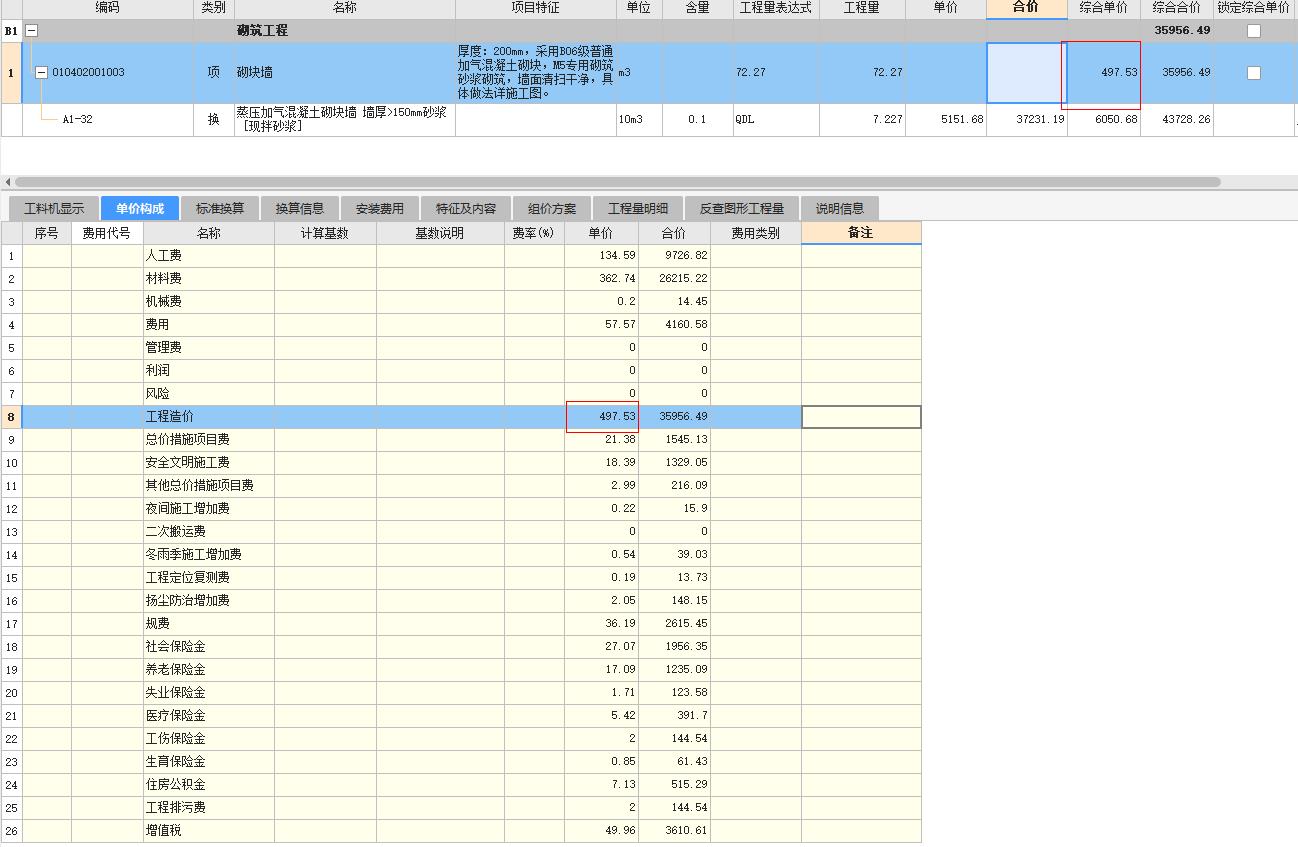Select the 人工费 row name
This screenshot has height=847, width=1298.
click(164, 256)
